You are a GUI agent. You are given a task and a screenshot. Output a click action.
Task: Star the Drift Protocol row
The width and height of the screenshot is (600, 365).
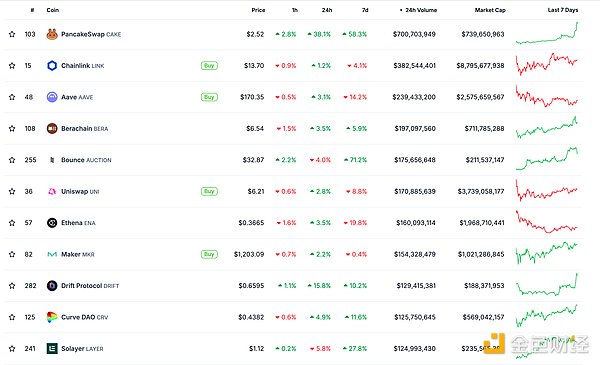click(12, 285)
